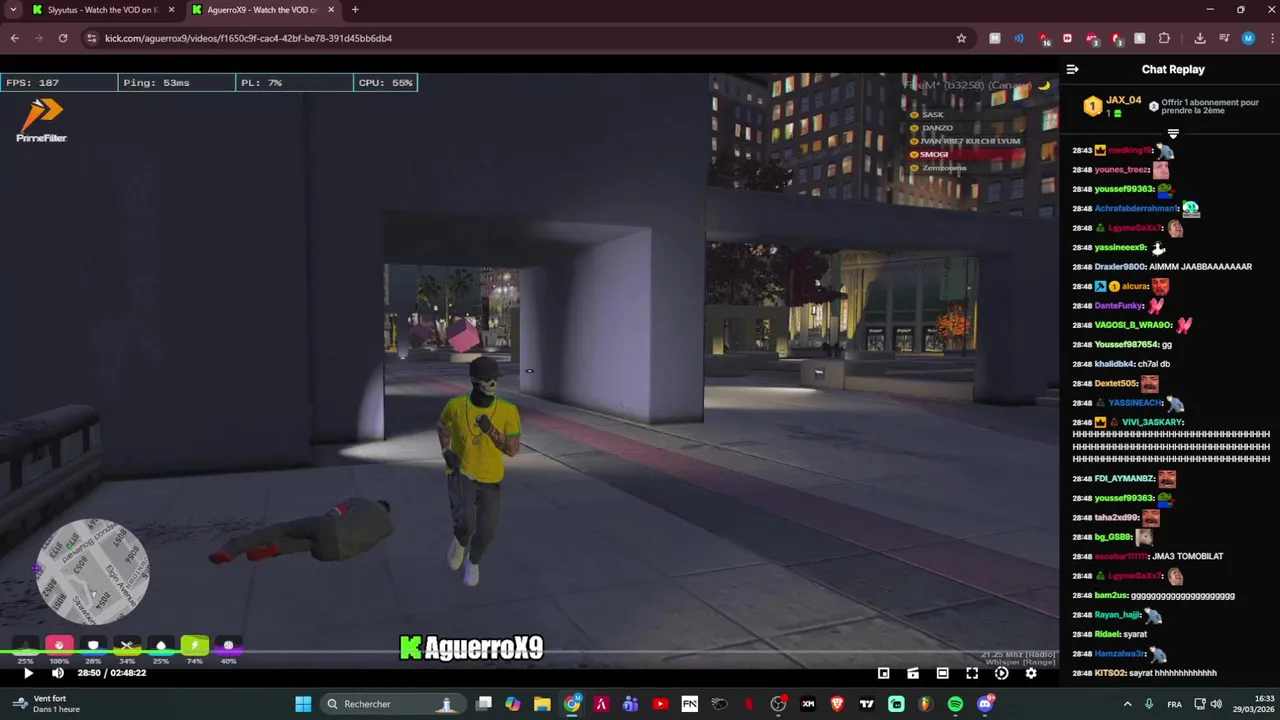Click chat message "ch7al db"
1280x720 pixels.
(x=1153, y=364)
